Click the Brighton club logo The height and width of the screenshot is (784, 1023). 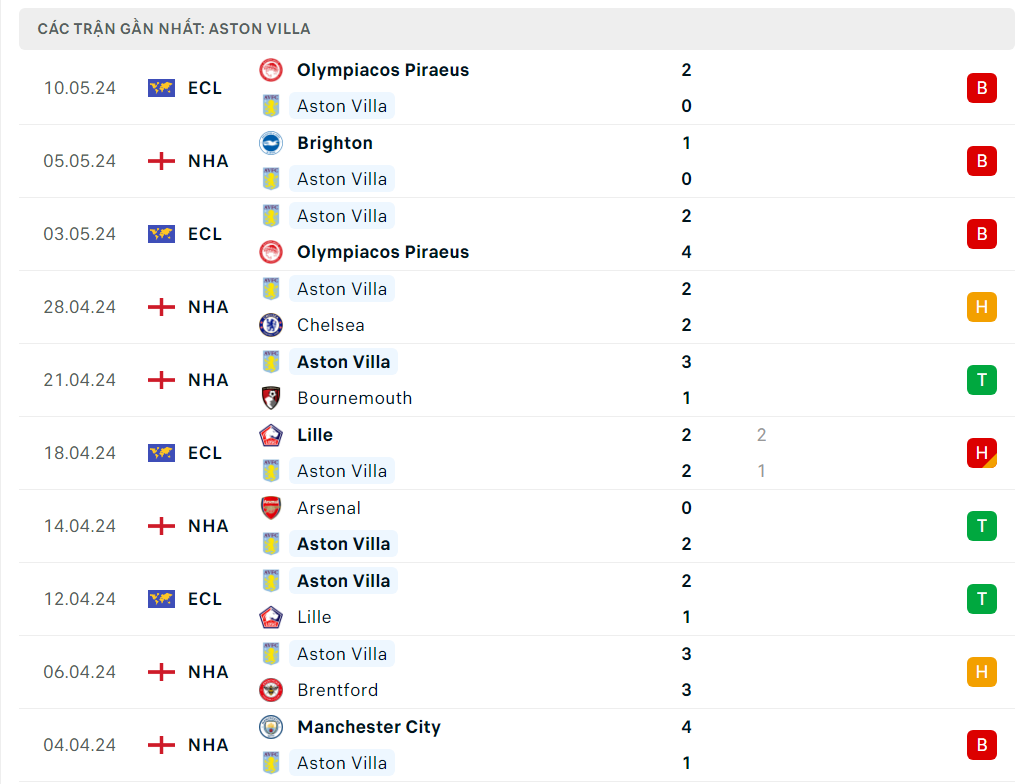pos(271,143)
